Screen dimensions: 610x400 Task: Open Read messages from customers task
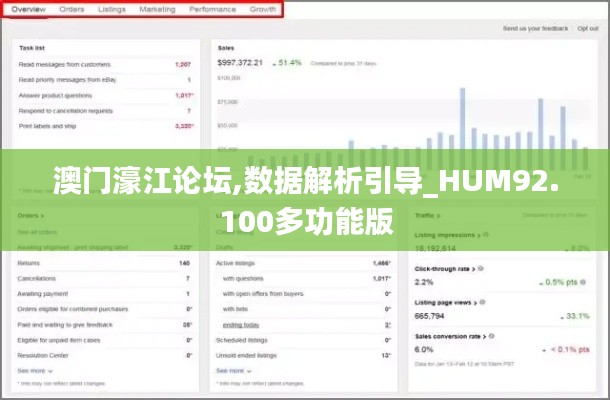(66, 64)
